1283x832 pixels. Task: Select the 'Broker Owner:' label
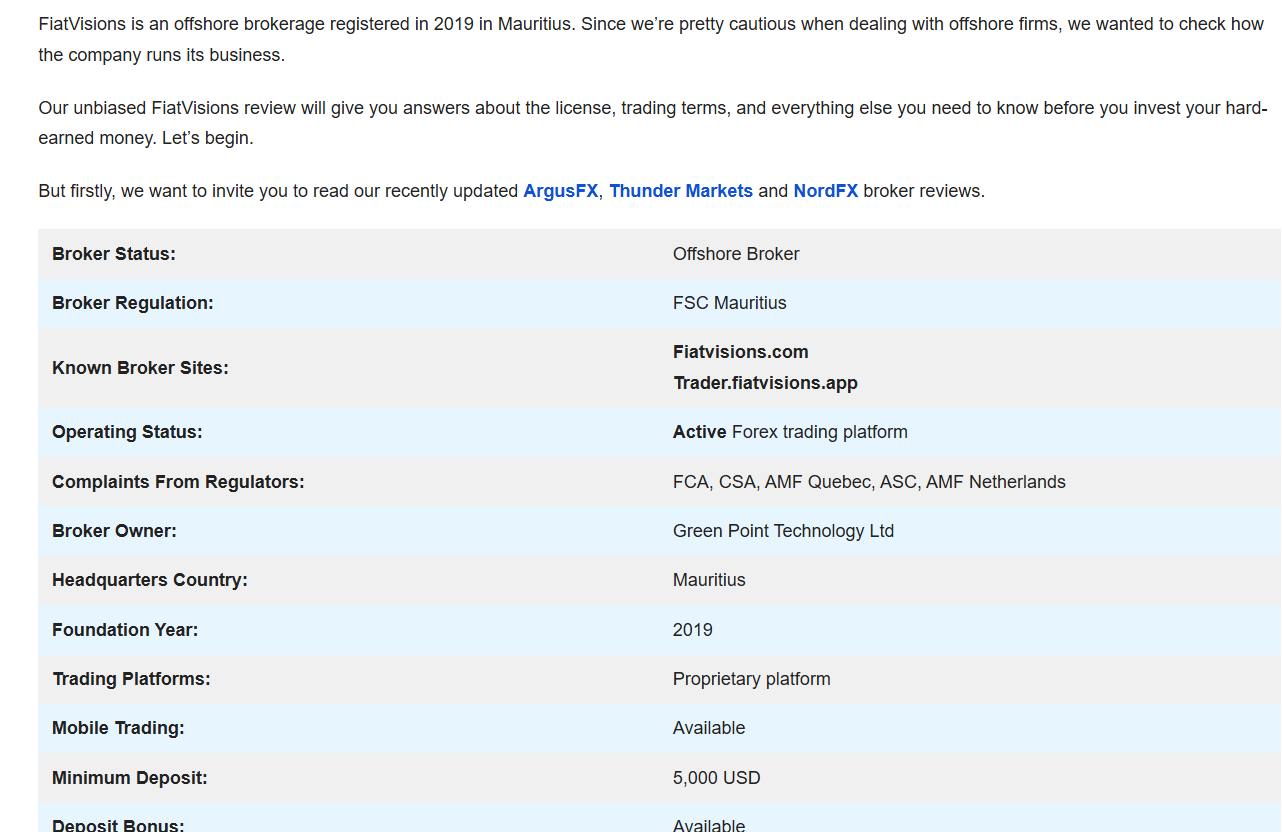114,531
